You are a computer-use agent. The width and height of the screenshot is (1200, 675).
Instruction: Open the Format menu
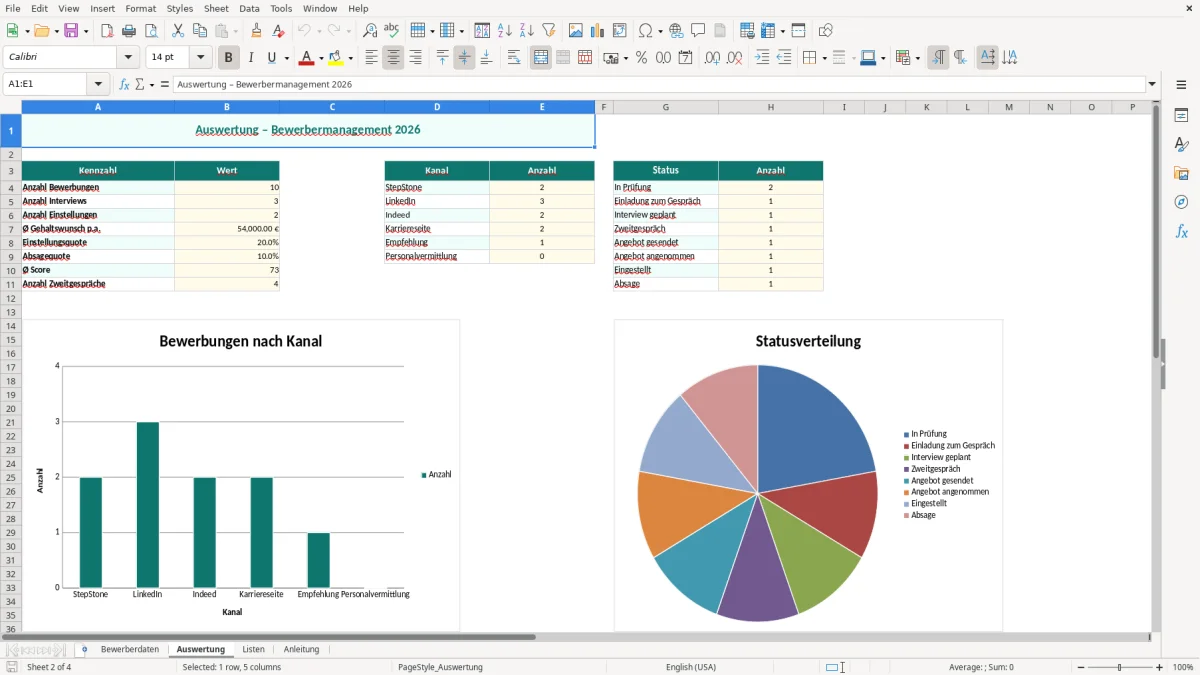click(140, 8)
